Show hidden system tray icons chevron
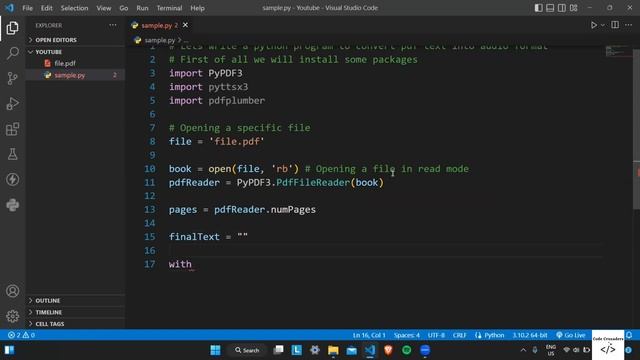640x360 pixels. coord(523,350)
